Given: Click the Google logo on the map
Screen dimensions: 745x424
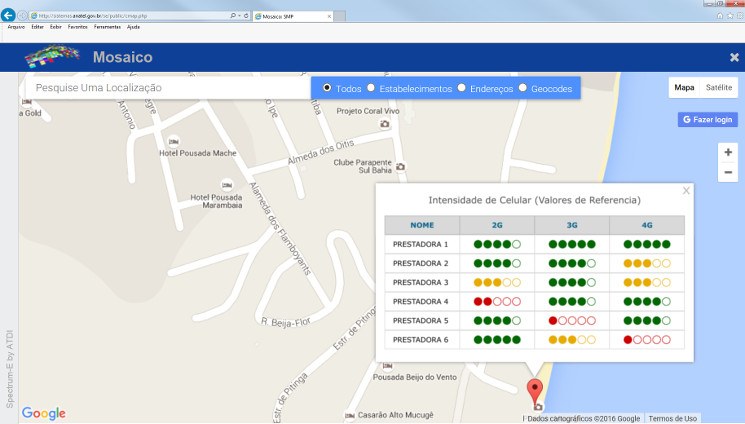Looking at the screenshot, I should tap(44, 413).
